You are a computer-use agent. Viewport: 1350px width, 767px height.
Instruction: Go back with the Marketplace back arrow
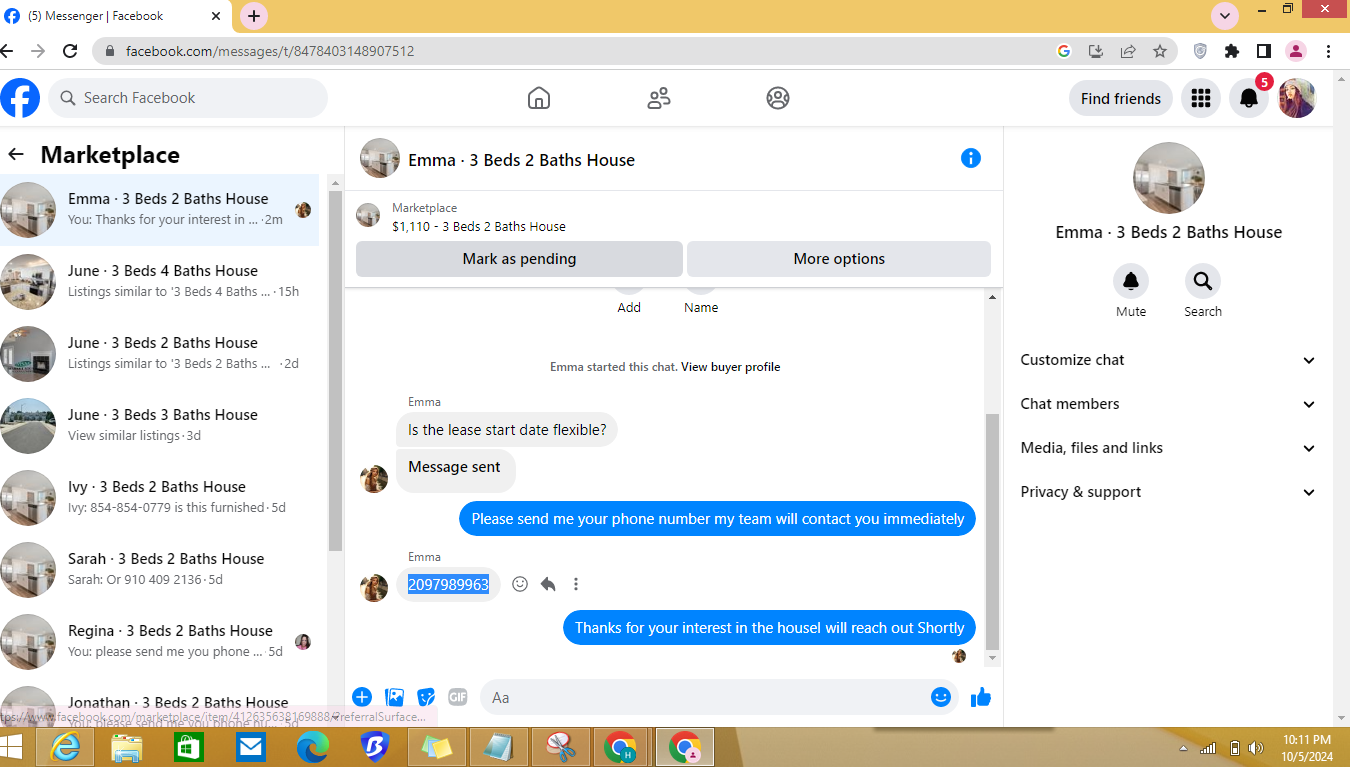(x=16, y=155)
